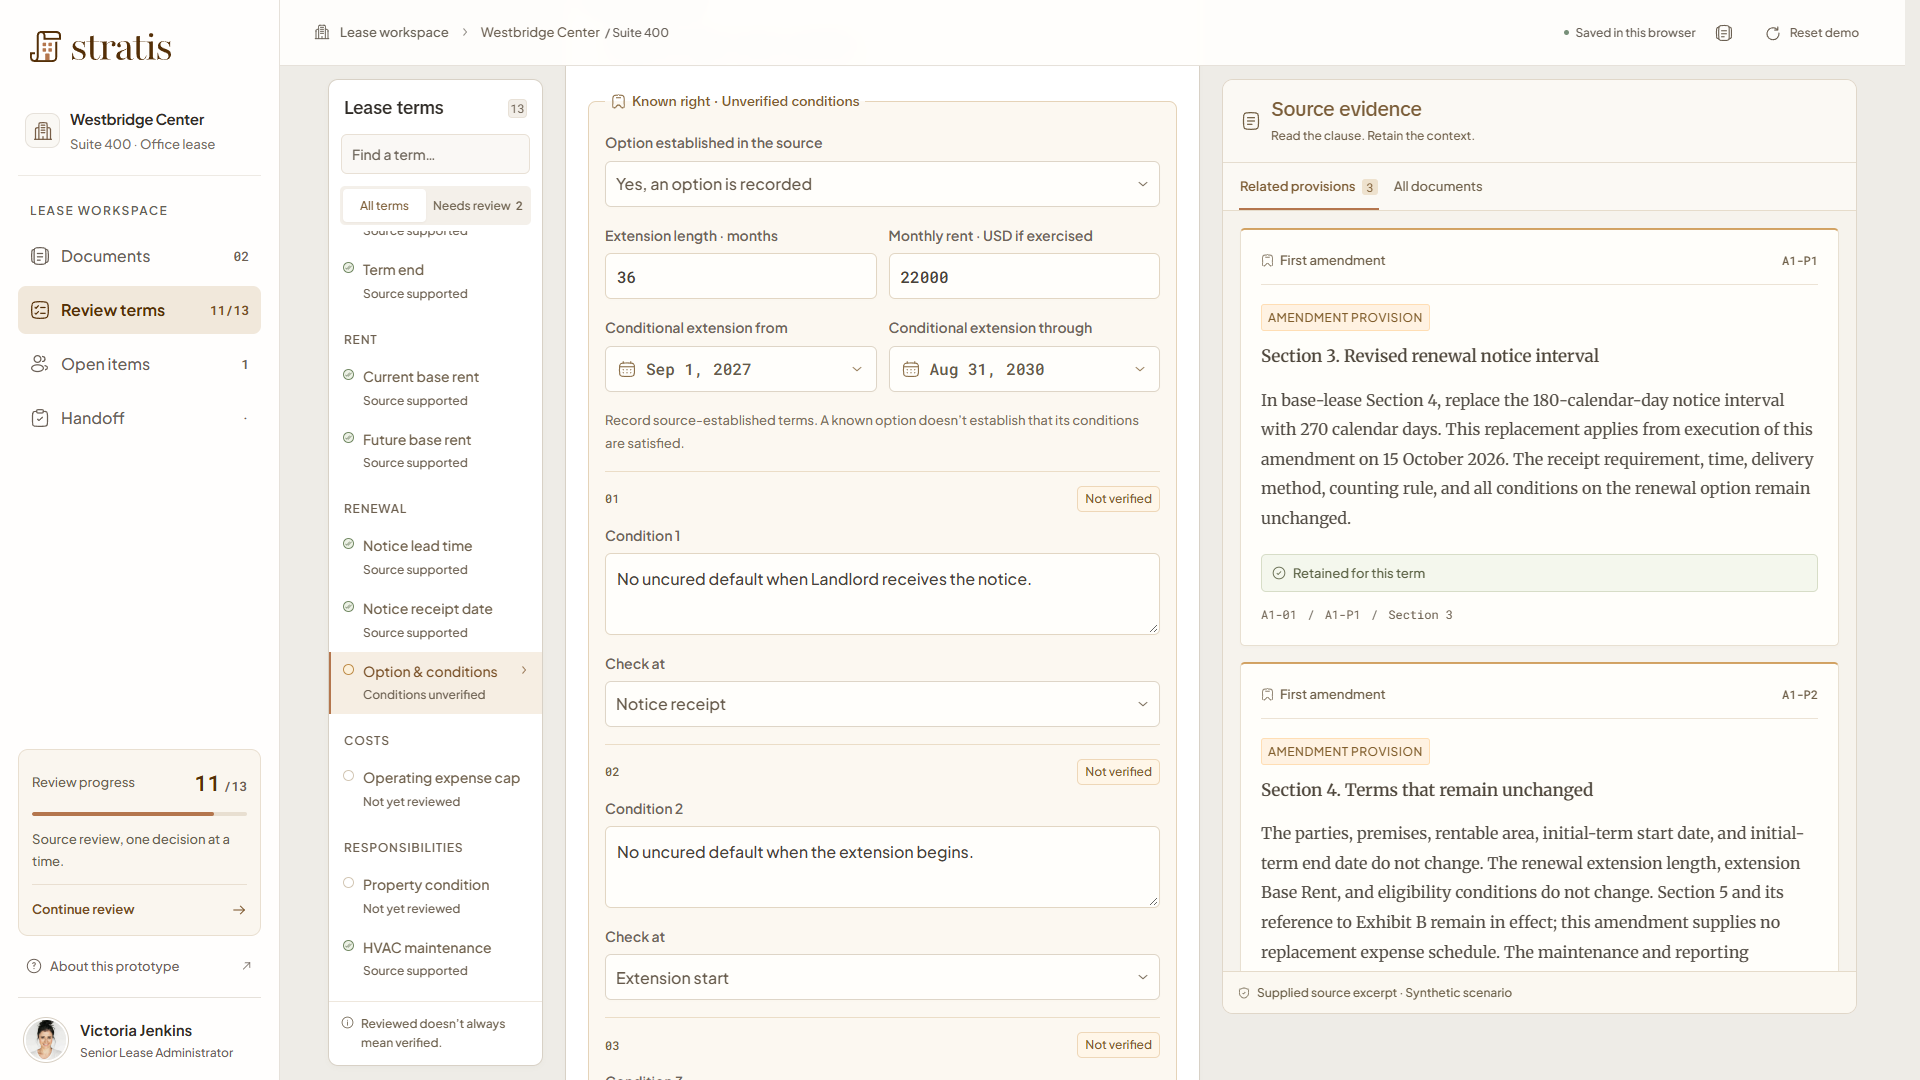Viewport: 1920px width, 1080px height.
Task: Open the Condition 1 Check at dropdown
Action: [882, 704]
